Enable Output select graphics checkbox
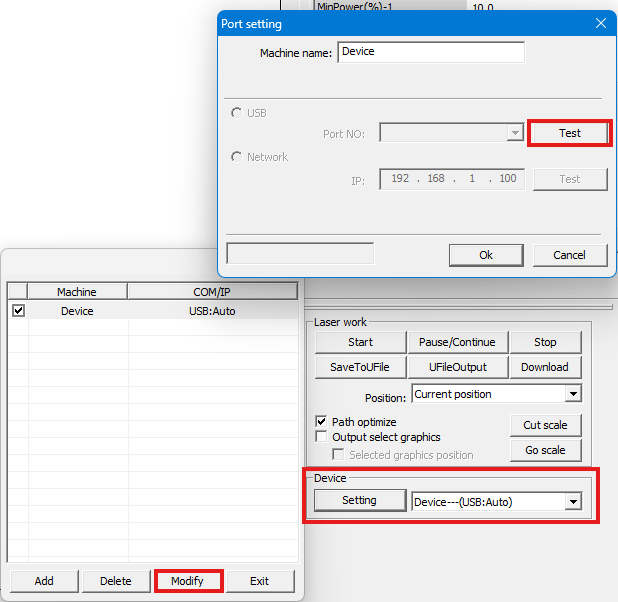618x602 pixels. pyautogui.click(x=322, y=437)
